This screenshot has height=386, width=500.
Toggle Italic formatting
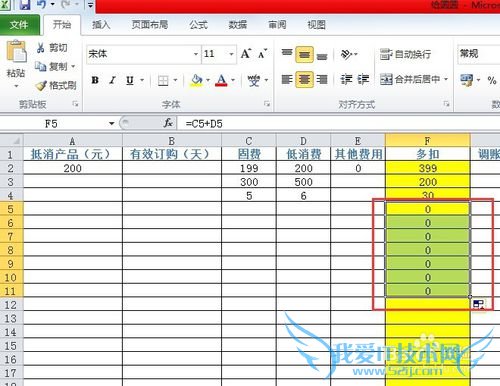pyautogui.click(x=113, y=80)
